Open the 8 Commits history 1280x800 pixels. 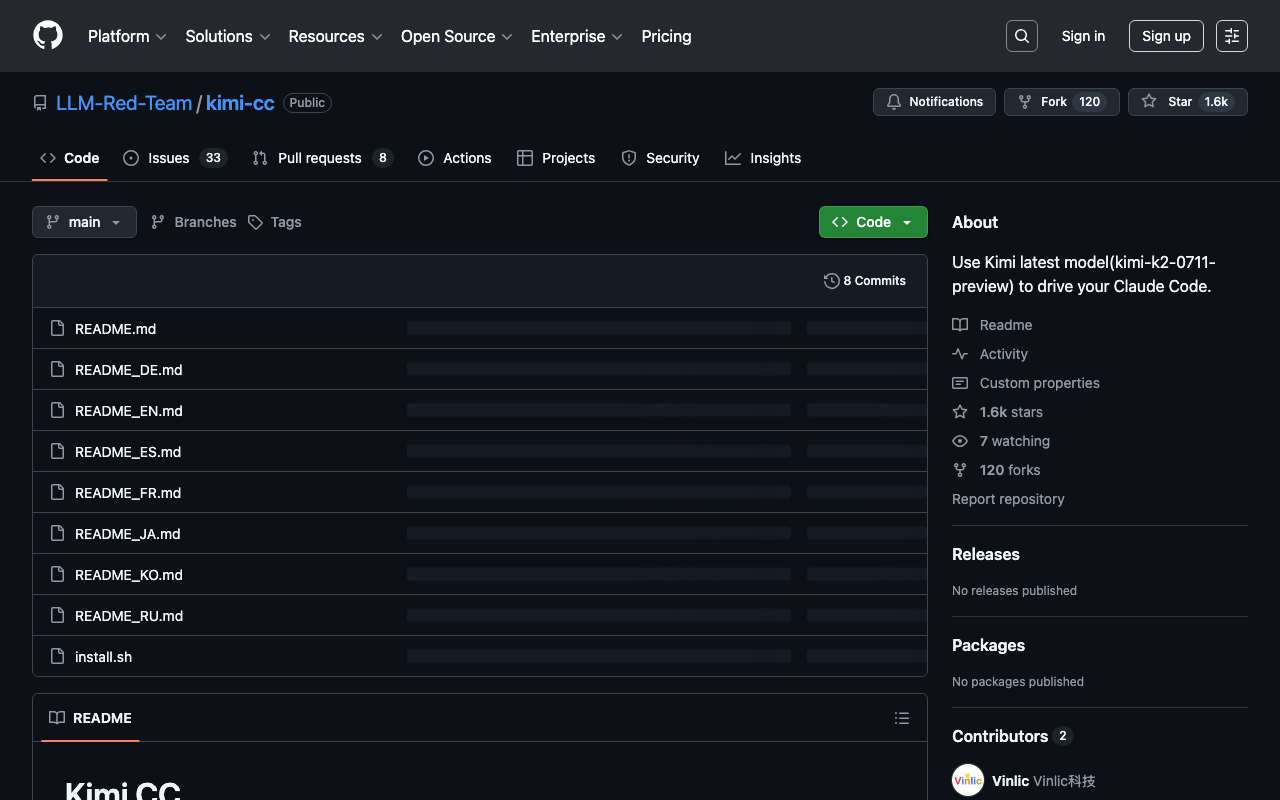click(x=865, y=281)
